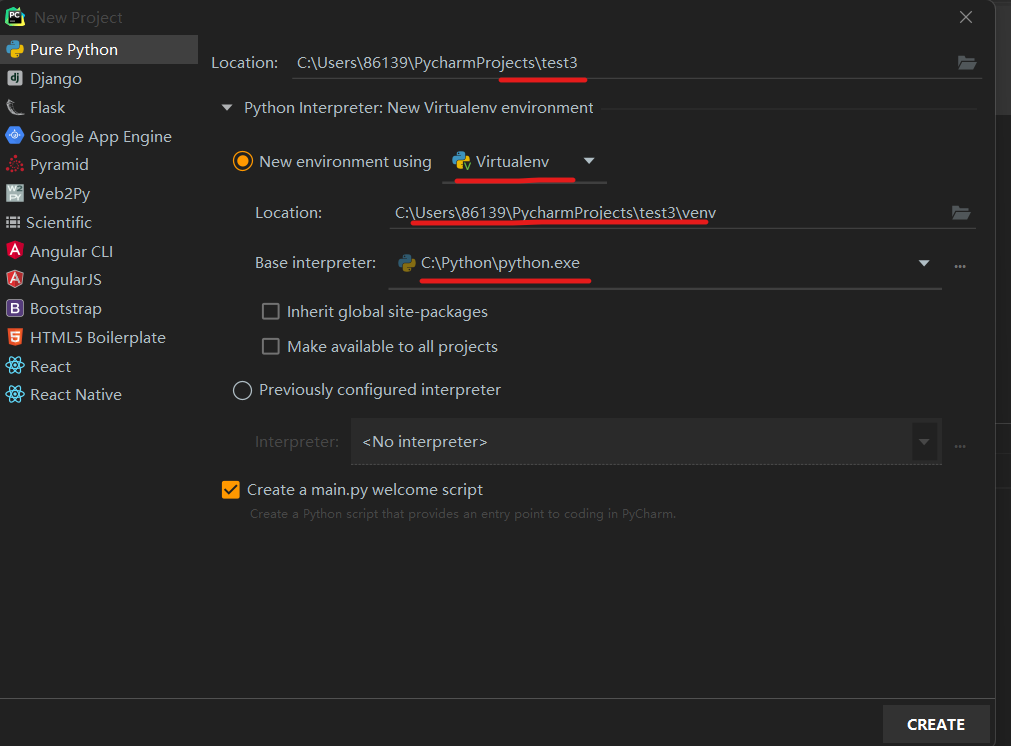Select the Pure Python project type
The height and width of the screenshot is (746, 1011).
tap(99, 50)
